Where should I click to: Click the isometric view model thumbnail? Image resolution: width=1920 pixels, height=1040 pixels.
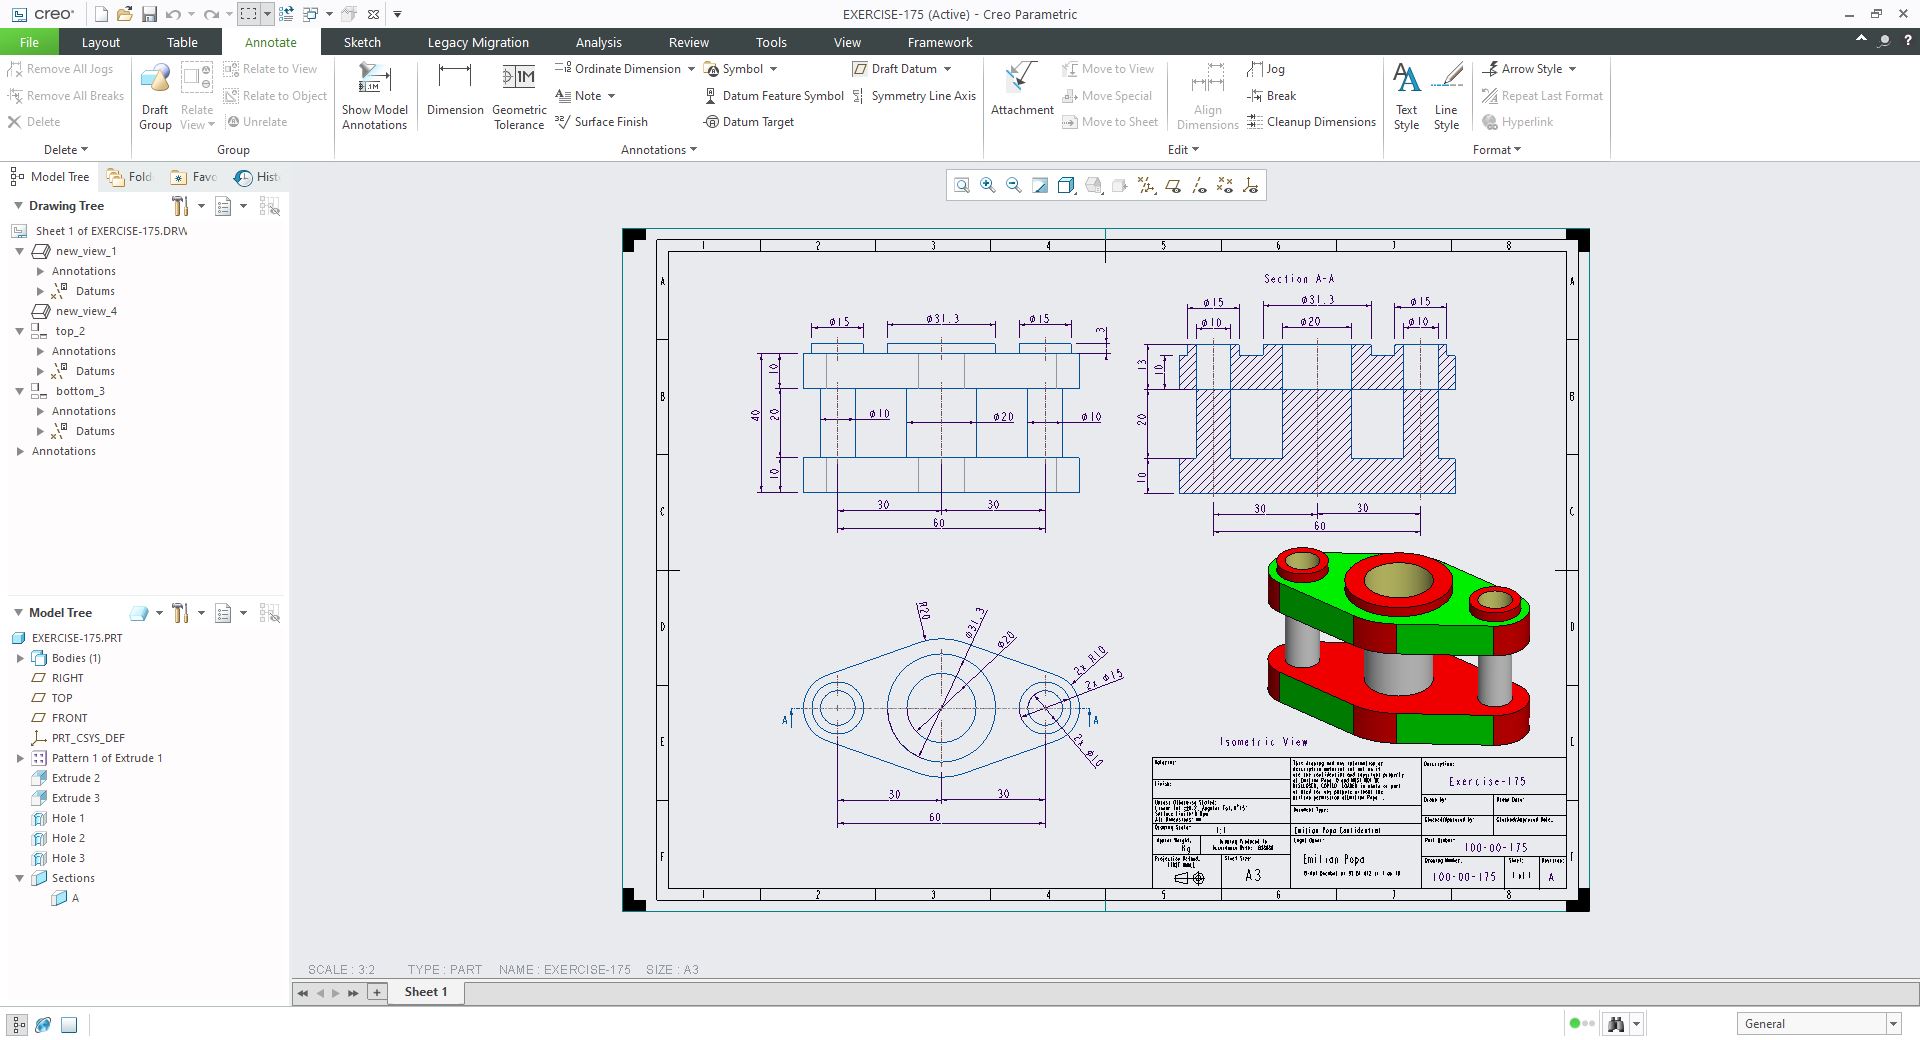coord(1398,646)
